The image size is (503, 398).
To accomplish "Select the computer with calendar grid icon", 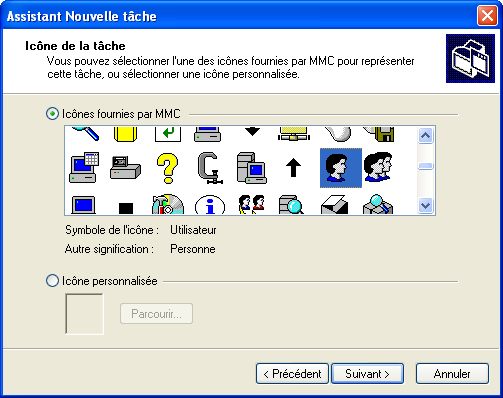I will pos(84,168).
